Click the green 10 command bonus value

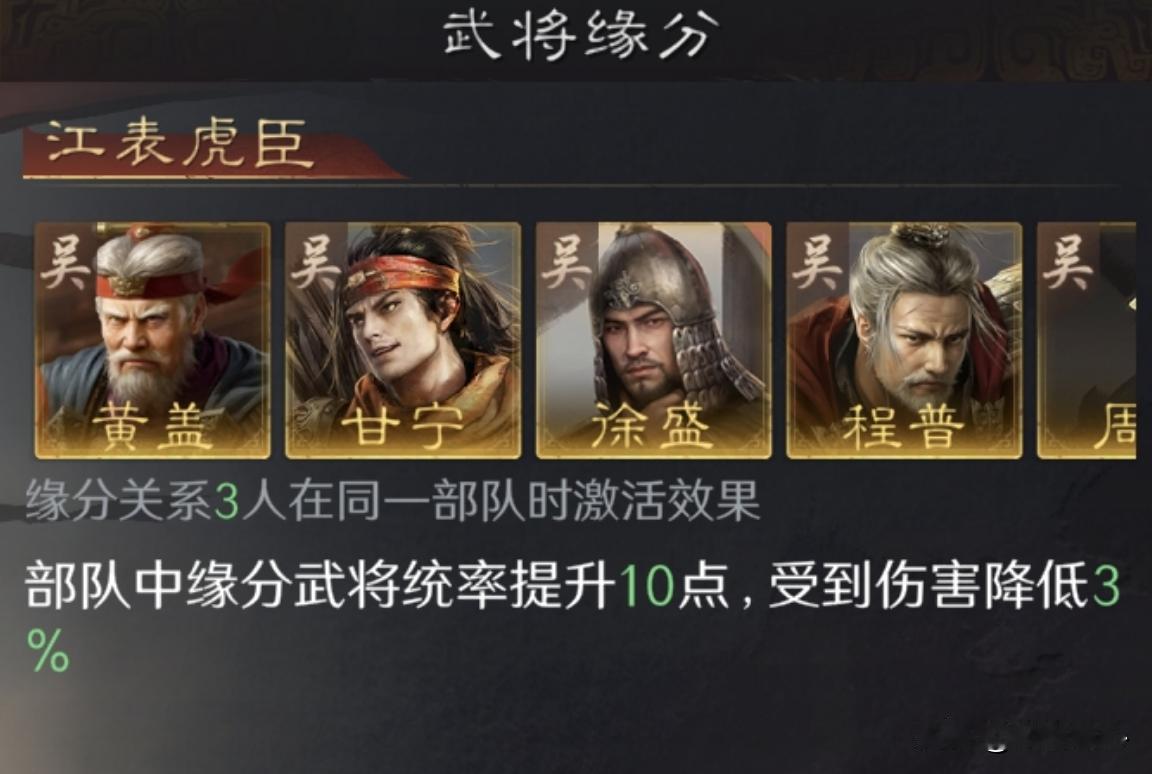click(x=647, y=586)
